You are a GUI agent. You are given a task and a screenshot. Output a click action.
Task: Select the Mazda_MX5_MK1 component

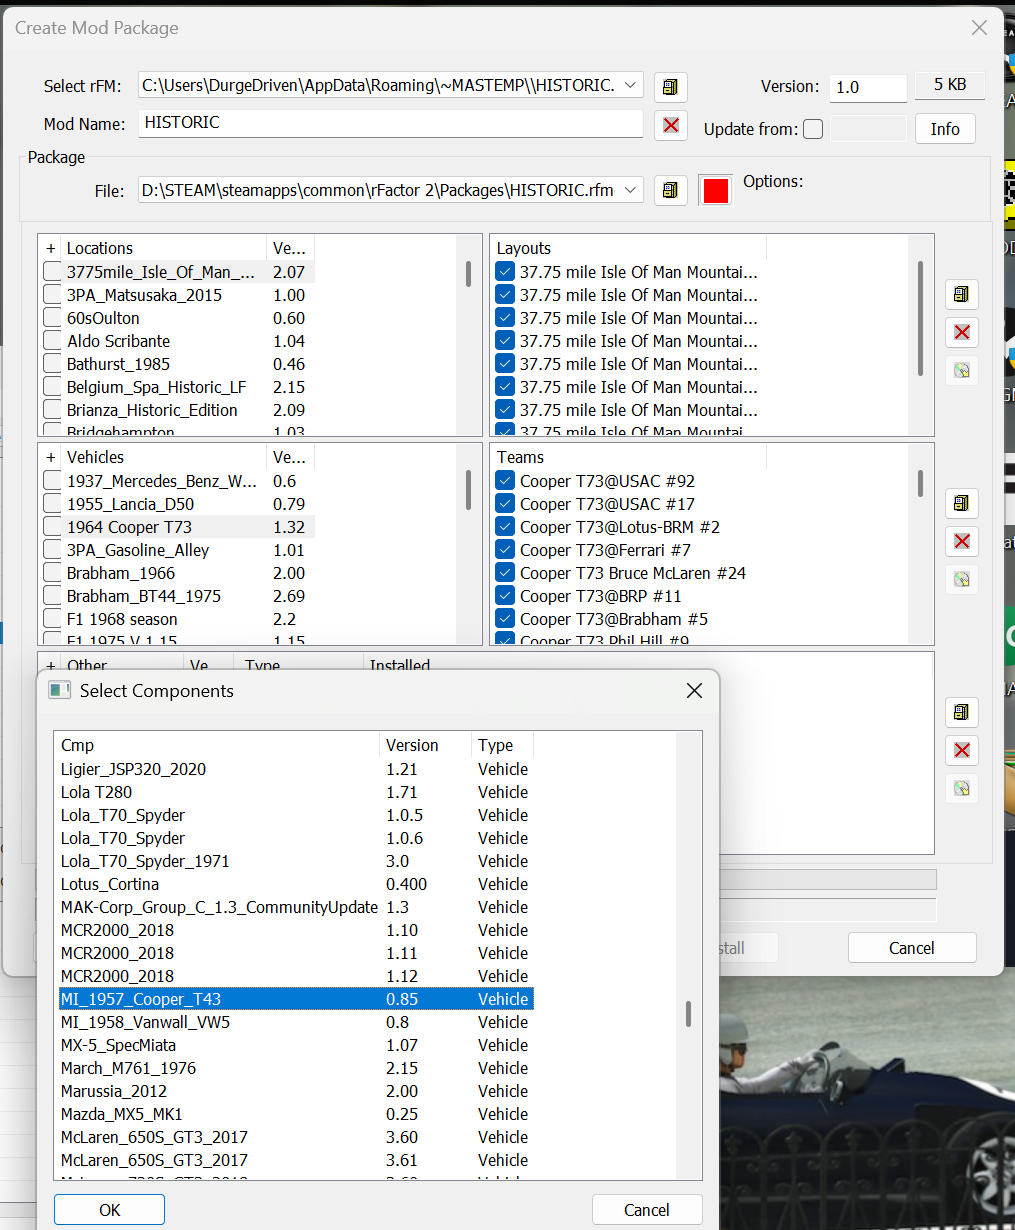click(296, 1114)
